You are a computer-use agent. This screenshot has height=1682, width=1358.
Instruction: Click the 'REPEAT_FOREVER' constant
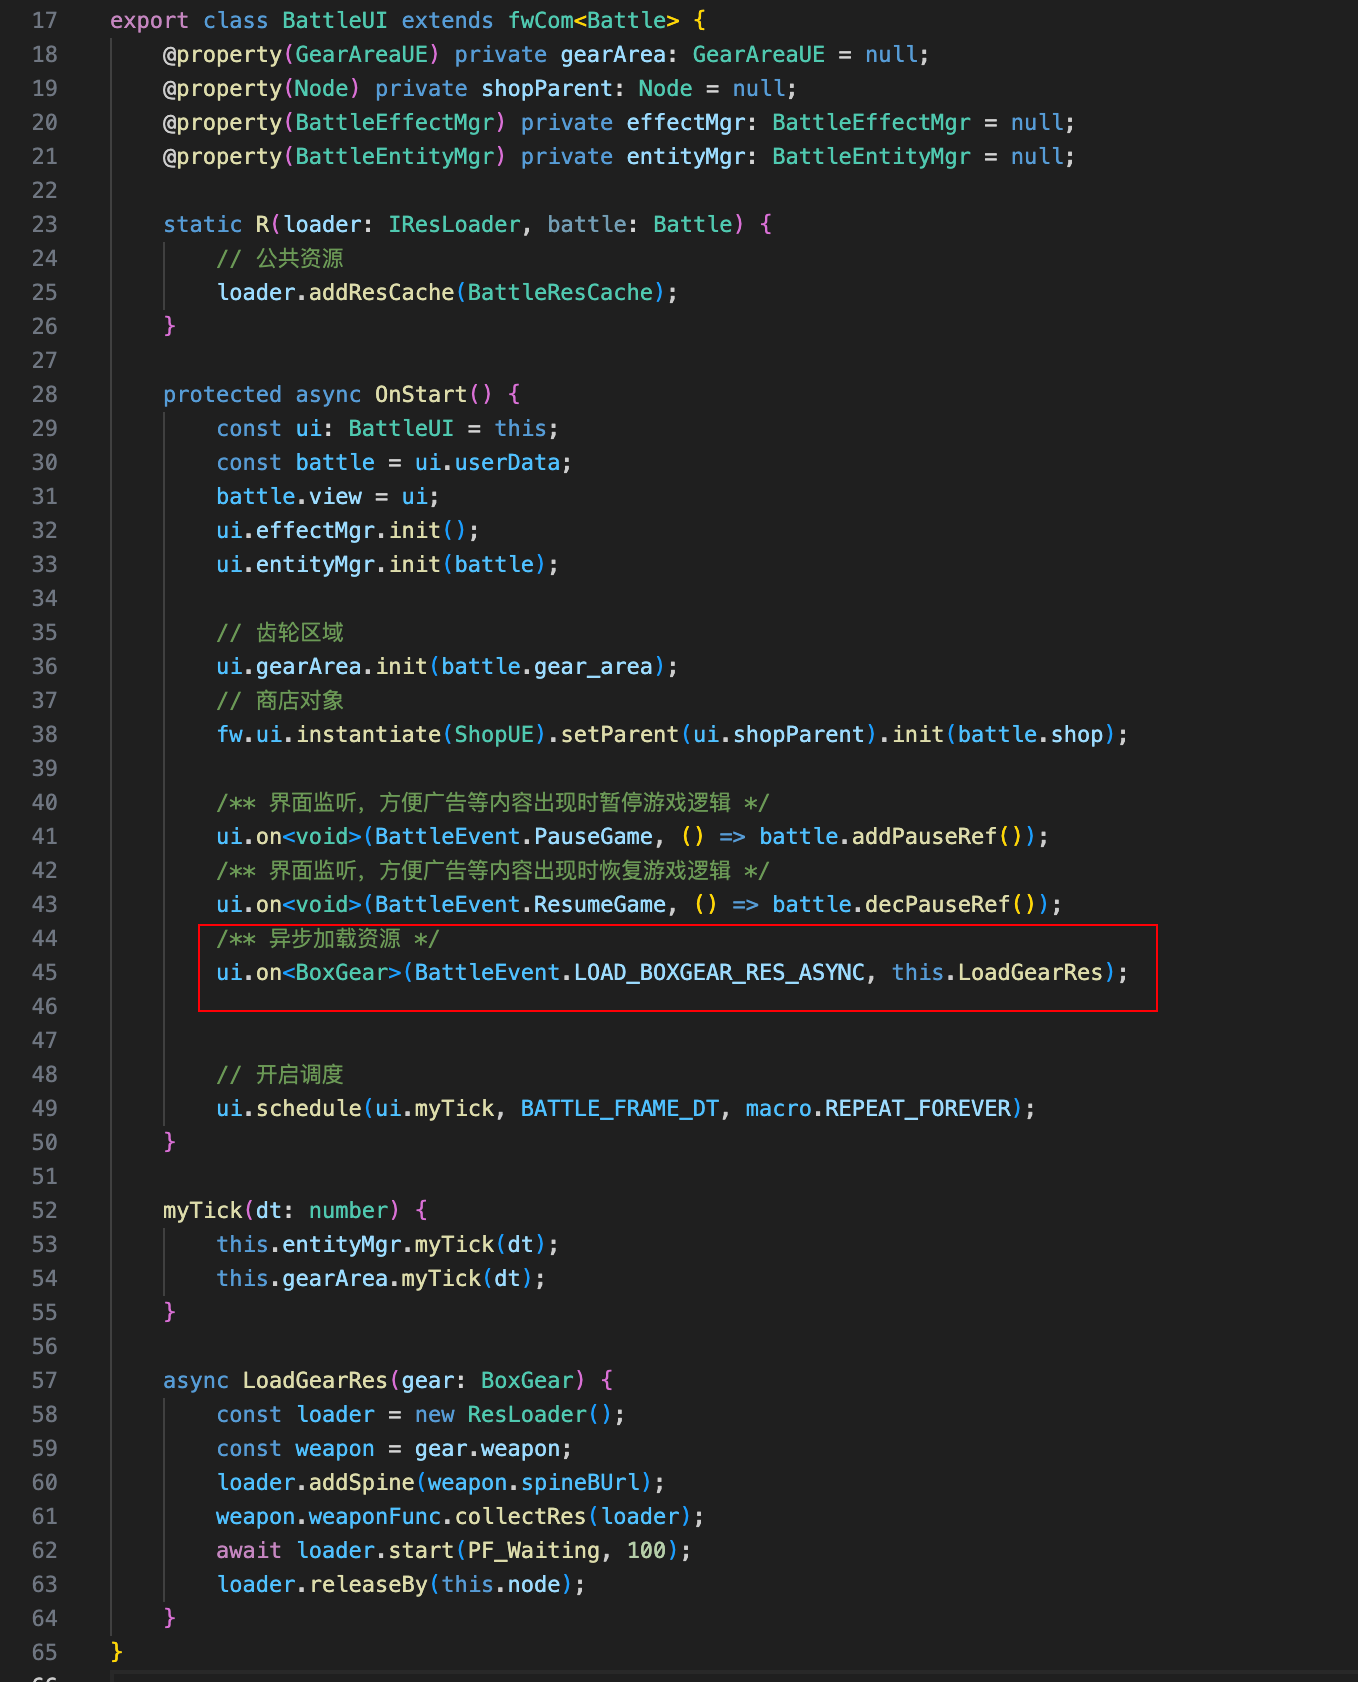pyautogui.click(x=918, y=1108)
